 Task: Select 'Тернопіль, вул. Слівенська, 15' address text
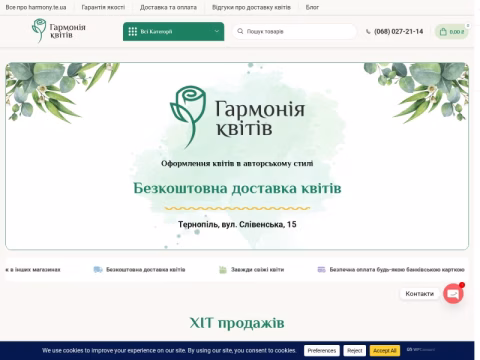click(x=237, y=224)
